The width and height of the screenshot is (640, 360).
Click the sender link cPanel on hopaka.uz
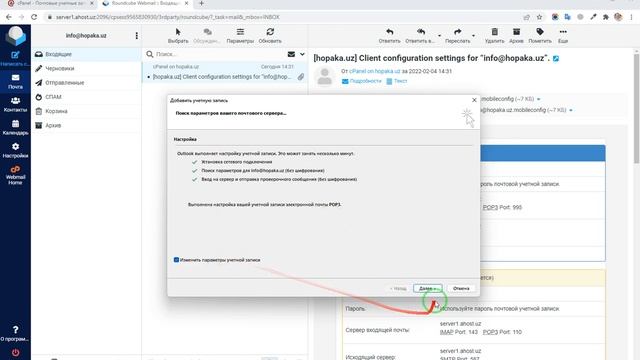(x=375, y=71)
